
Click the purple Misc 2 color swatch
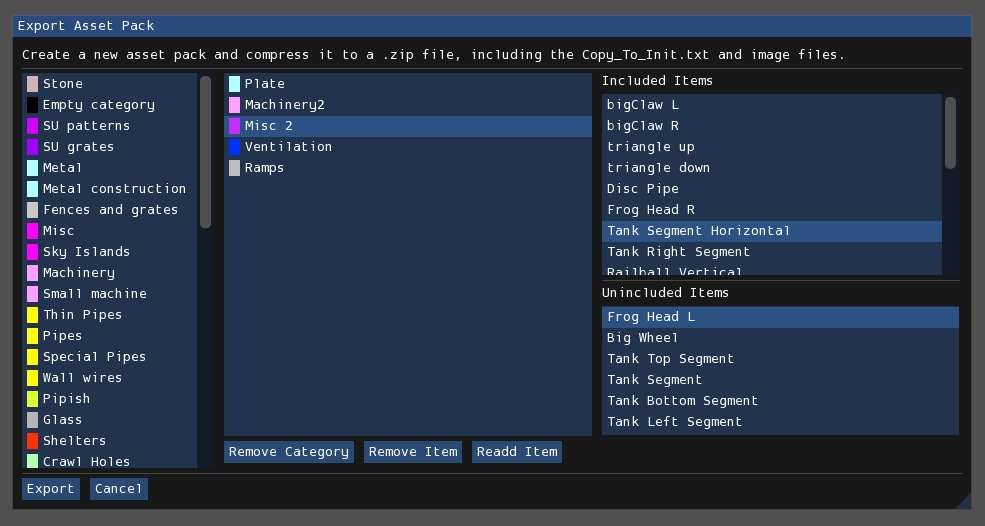234,126
